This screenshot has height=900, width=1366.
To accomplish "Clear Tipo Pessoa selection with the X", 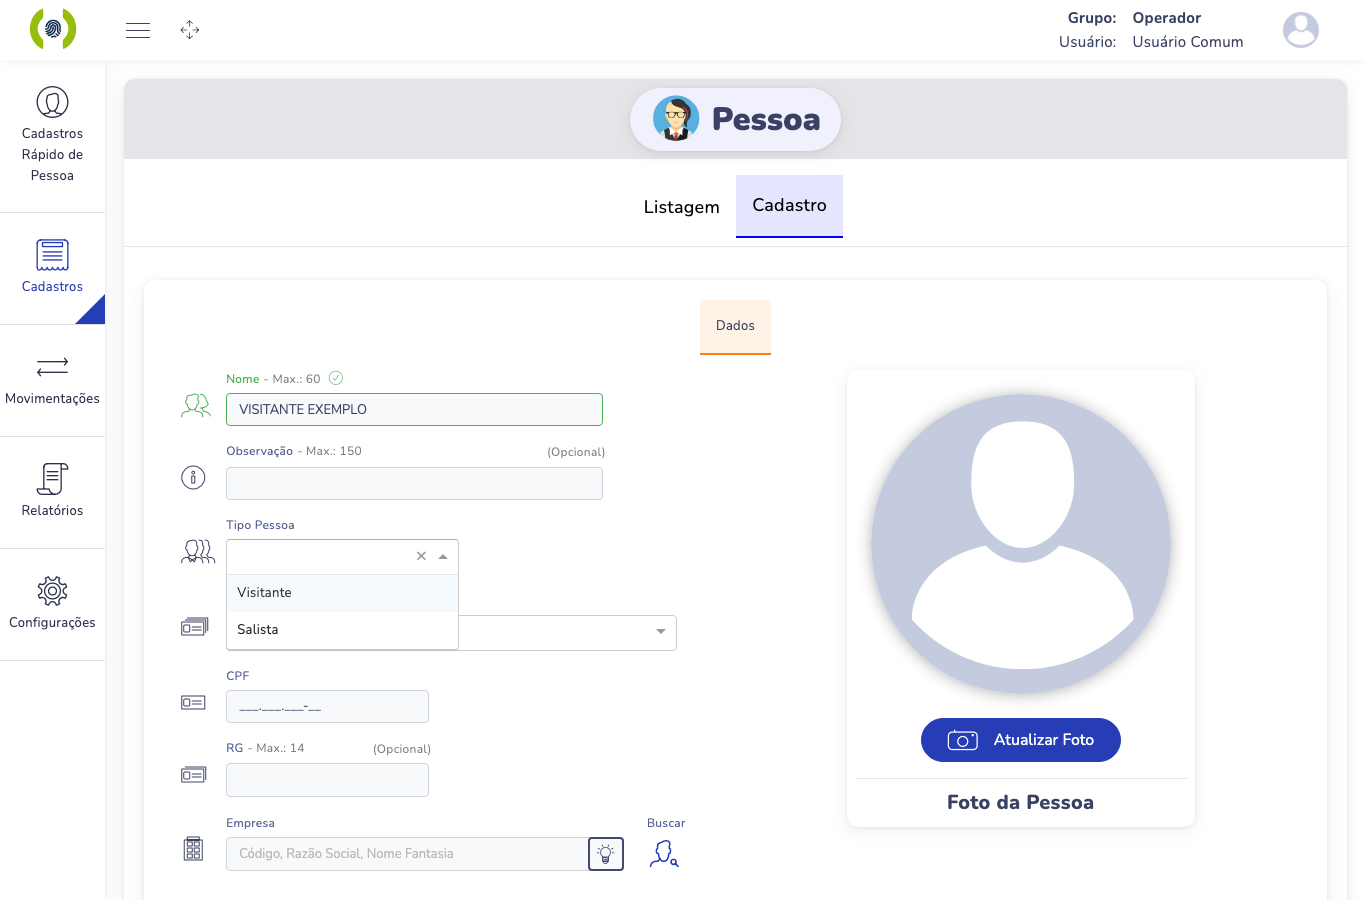I will (421, 556).
